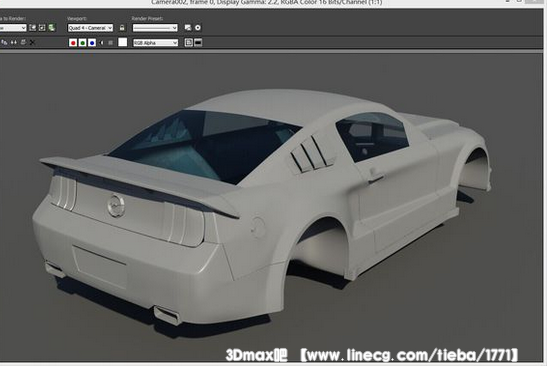Image resolution: width=547 pixels, height=372 pixels.
Task: Toggle the blue channel display
Action: pos(92,43)
